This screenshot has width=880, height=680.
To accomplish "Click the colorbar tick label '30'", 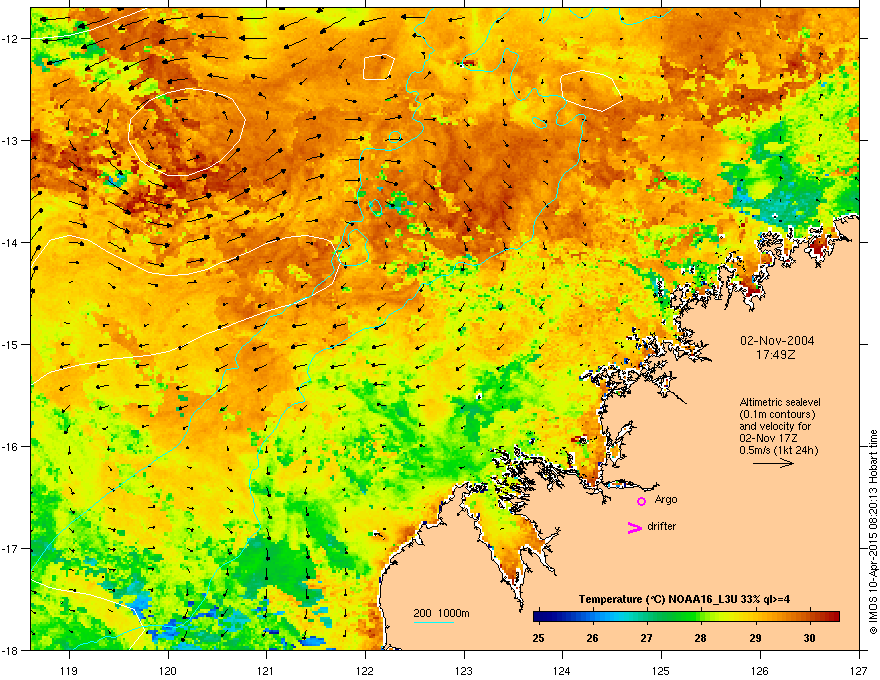I will coord(809,638).
